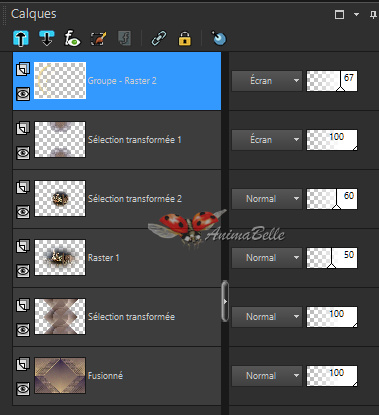The width and height of the screenshot is (379, 415).
Task: Select thumbnail of Sélection transformée 2 layer
Action: pyautogui.click(x=60, y=198)
